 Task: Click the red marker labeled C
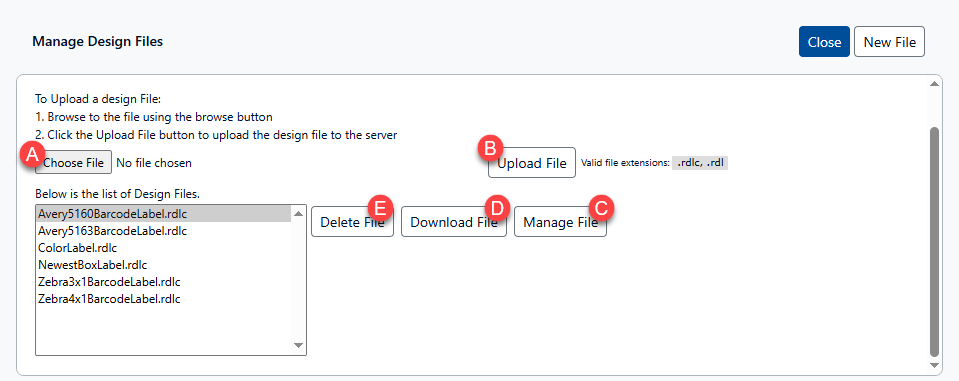coord(601,208)
